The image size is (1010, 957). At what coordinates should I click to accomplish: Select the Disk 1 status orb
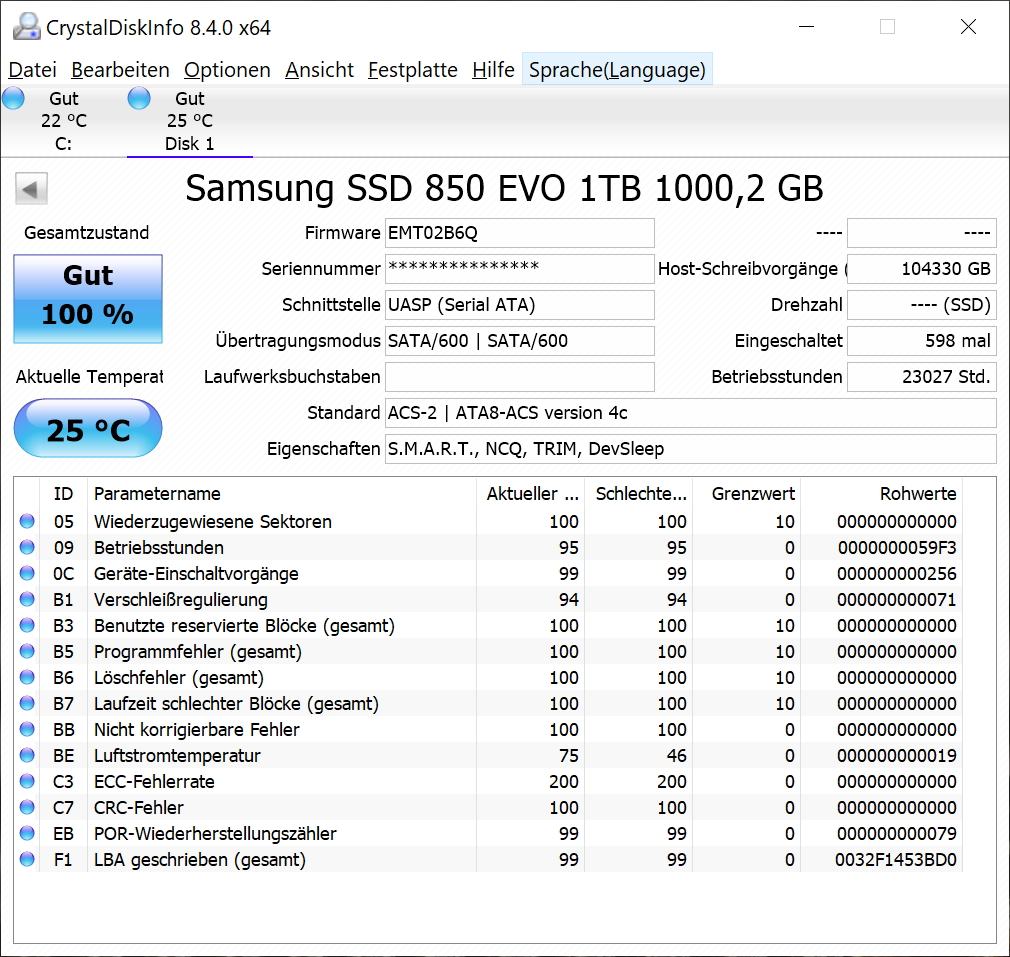pos(139,98)
